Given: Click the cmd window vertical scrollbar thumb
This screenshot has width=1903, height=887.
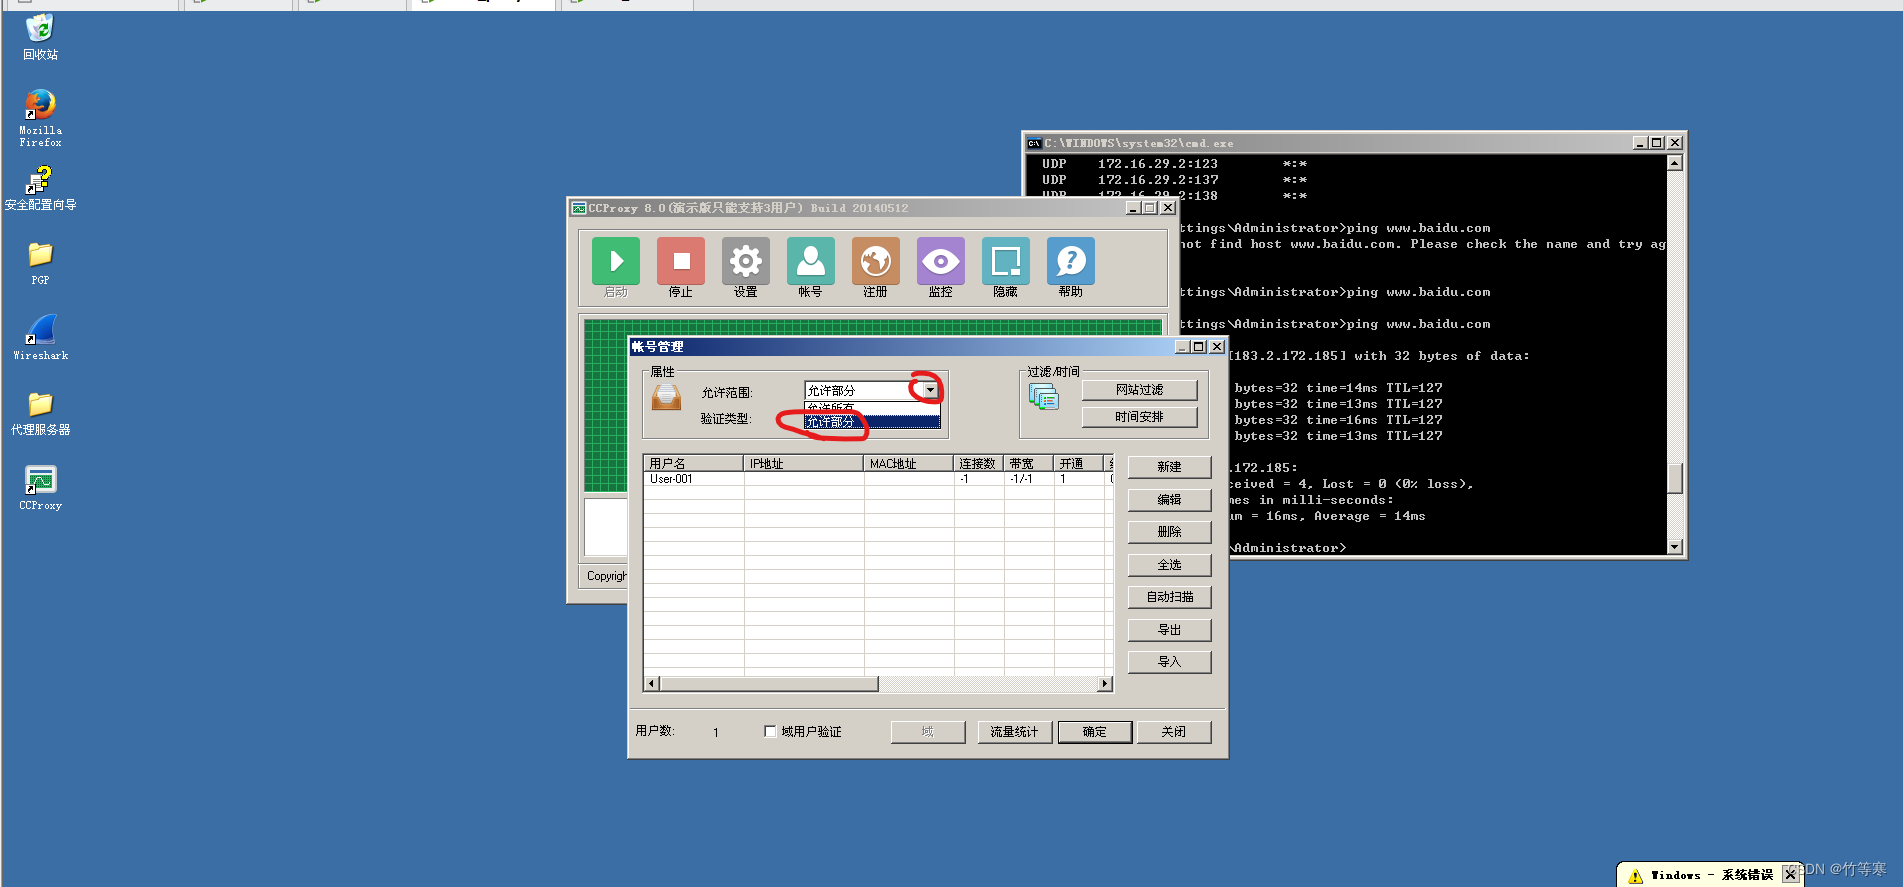Looking at the screenshot, I should tap(1675, 478).
